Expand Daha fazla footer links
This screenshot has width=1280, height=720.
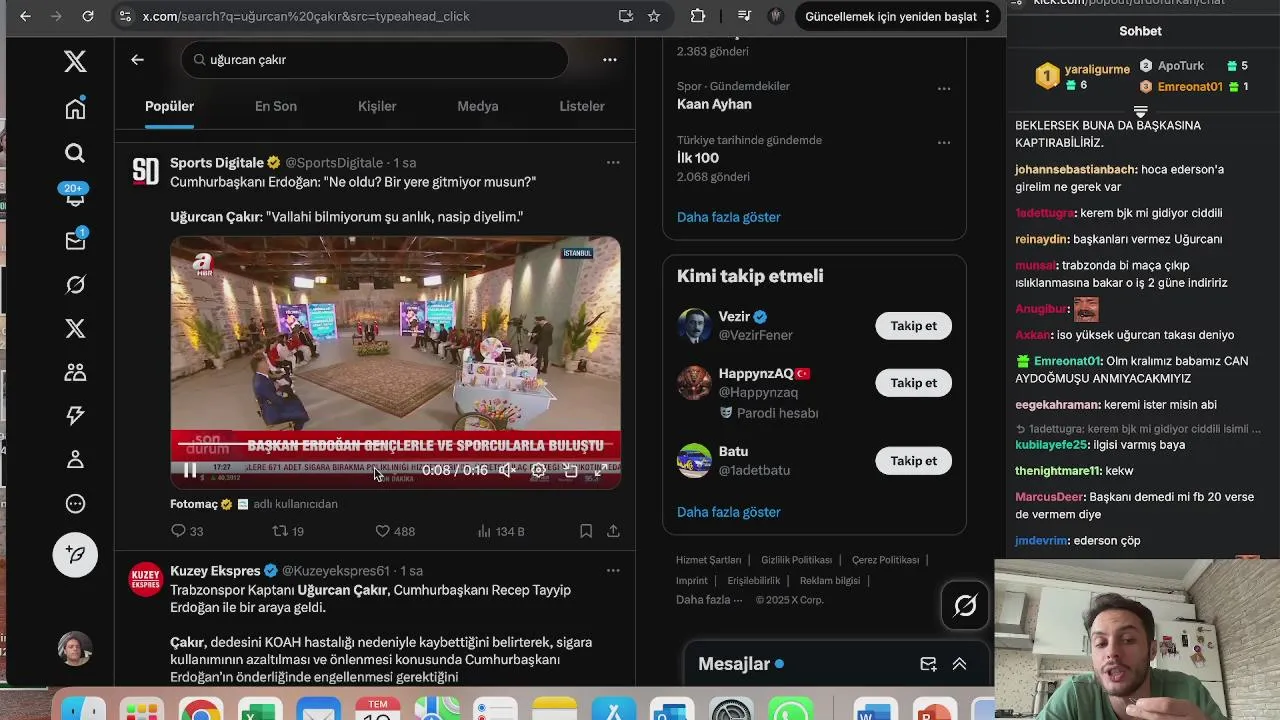(709, 600)
